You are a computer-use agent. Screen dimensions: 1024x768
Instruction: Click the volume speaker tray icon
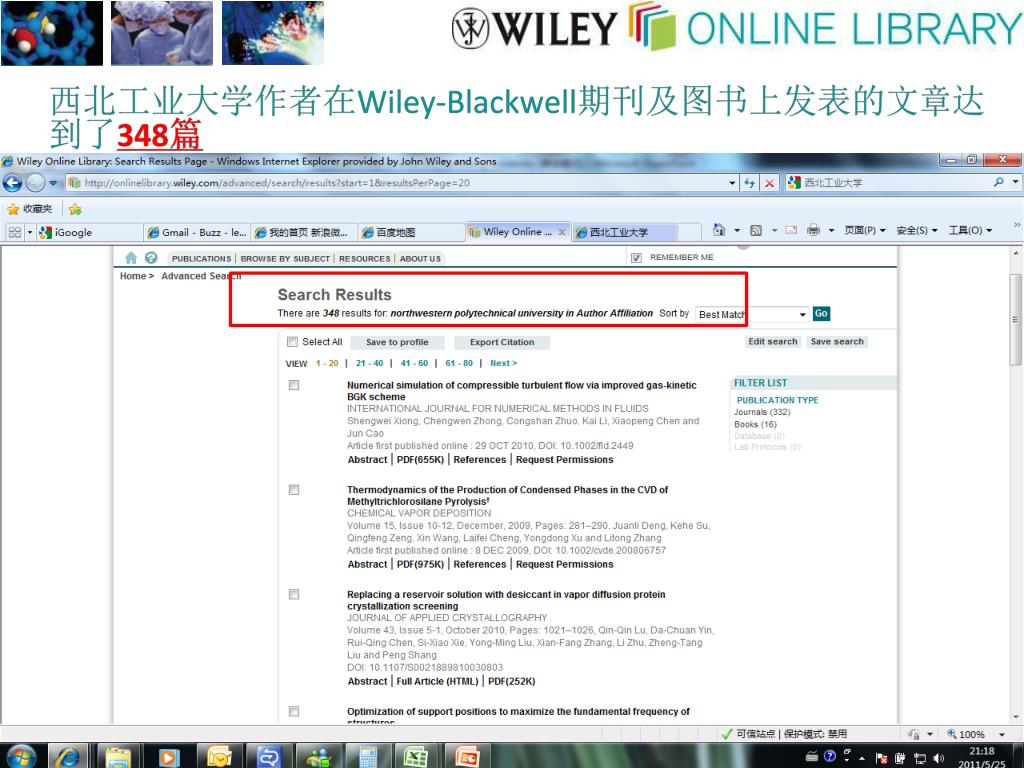[939, 758]
